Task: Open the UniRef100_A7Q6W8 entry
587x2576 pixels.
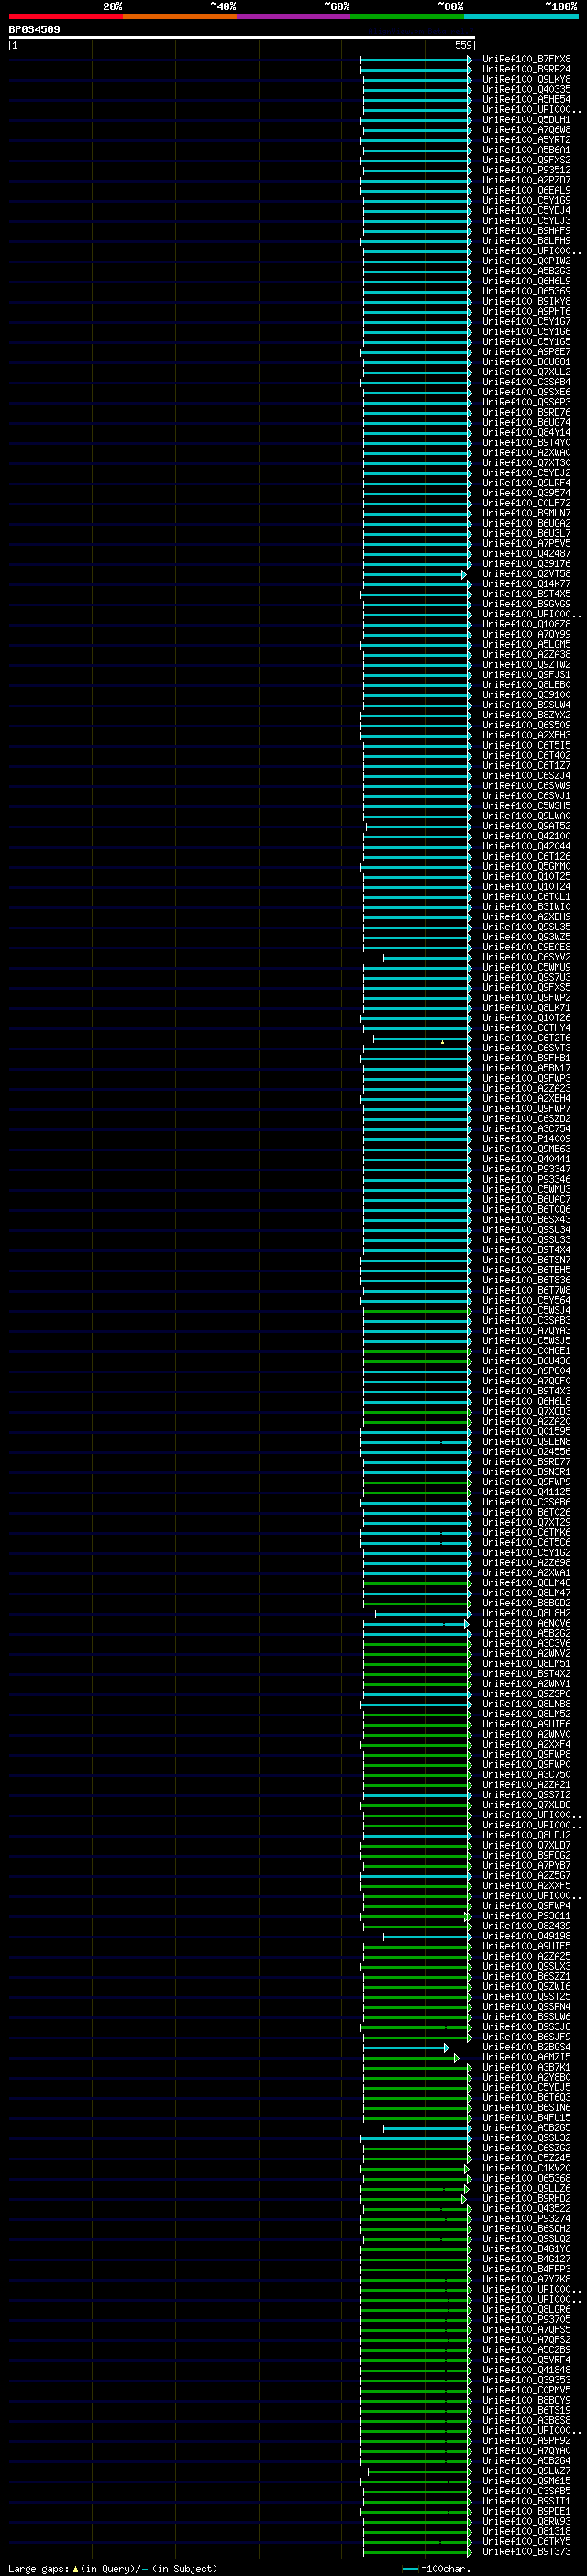Action: click(x=527, y=129)
